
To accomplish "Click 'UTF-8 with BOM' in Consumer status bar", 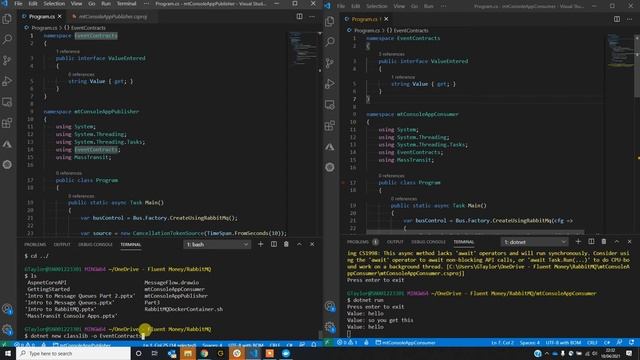I will tap(563, 342).
